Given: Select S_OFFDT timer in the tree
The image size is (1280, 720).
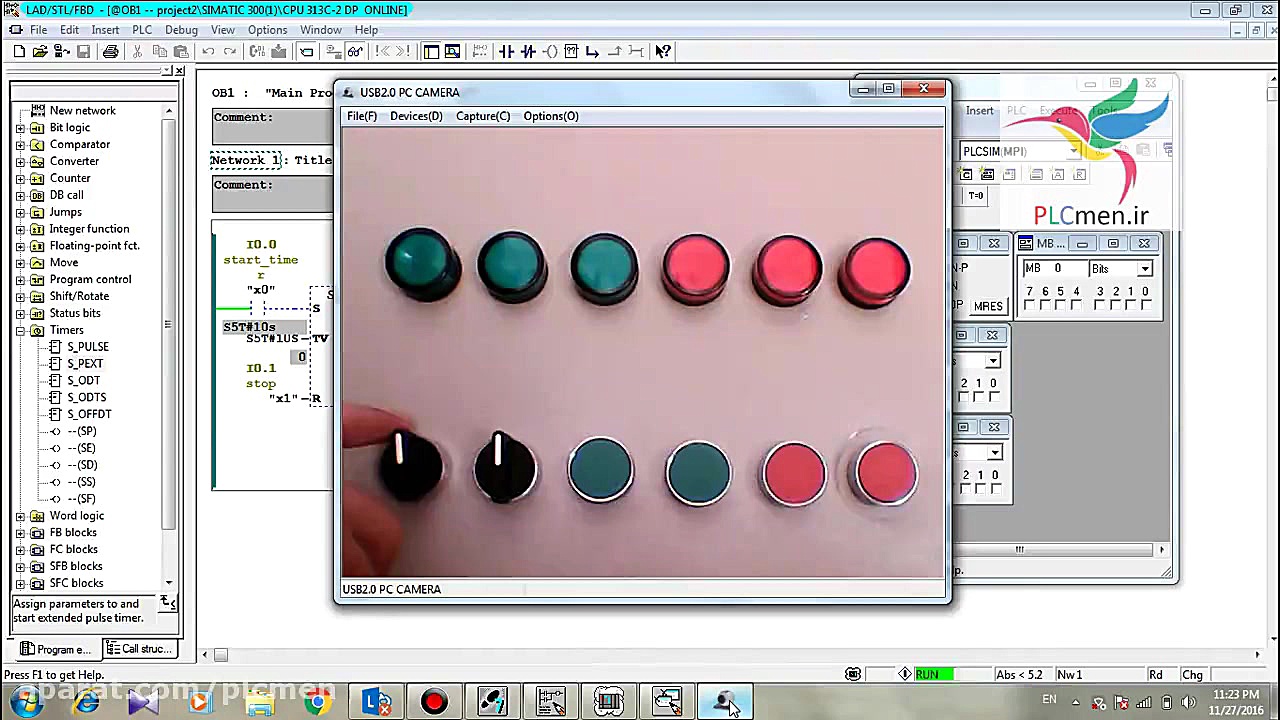Looking at the screenshot, I should pyautogui.click(x=89, y=414).
